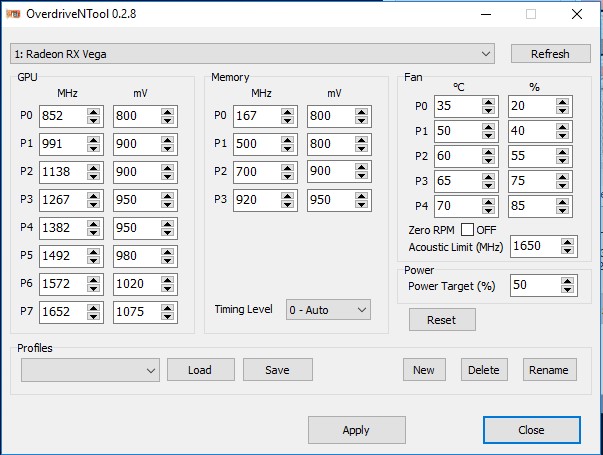Expand the Profiles dropdown list
This screenshot has height=455, width=603.
coord(90,370)
